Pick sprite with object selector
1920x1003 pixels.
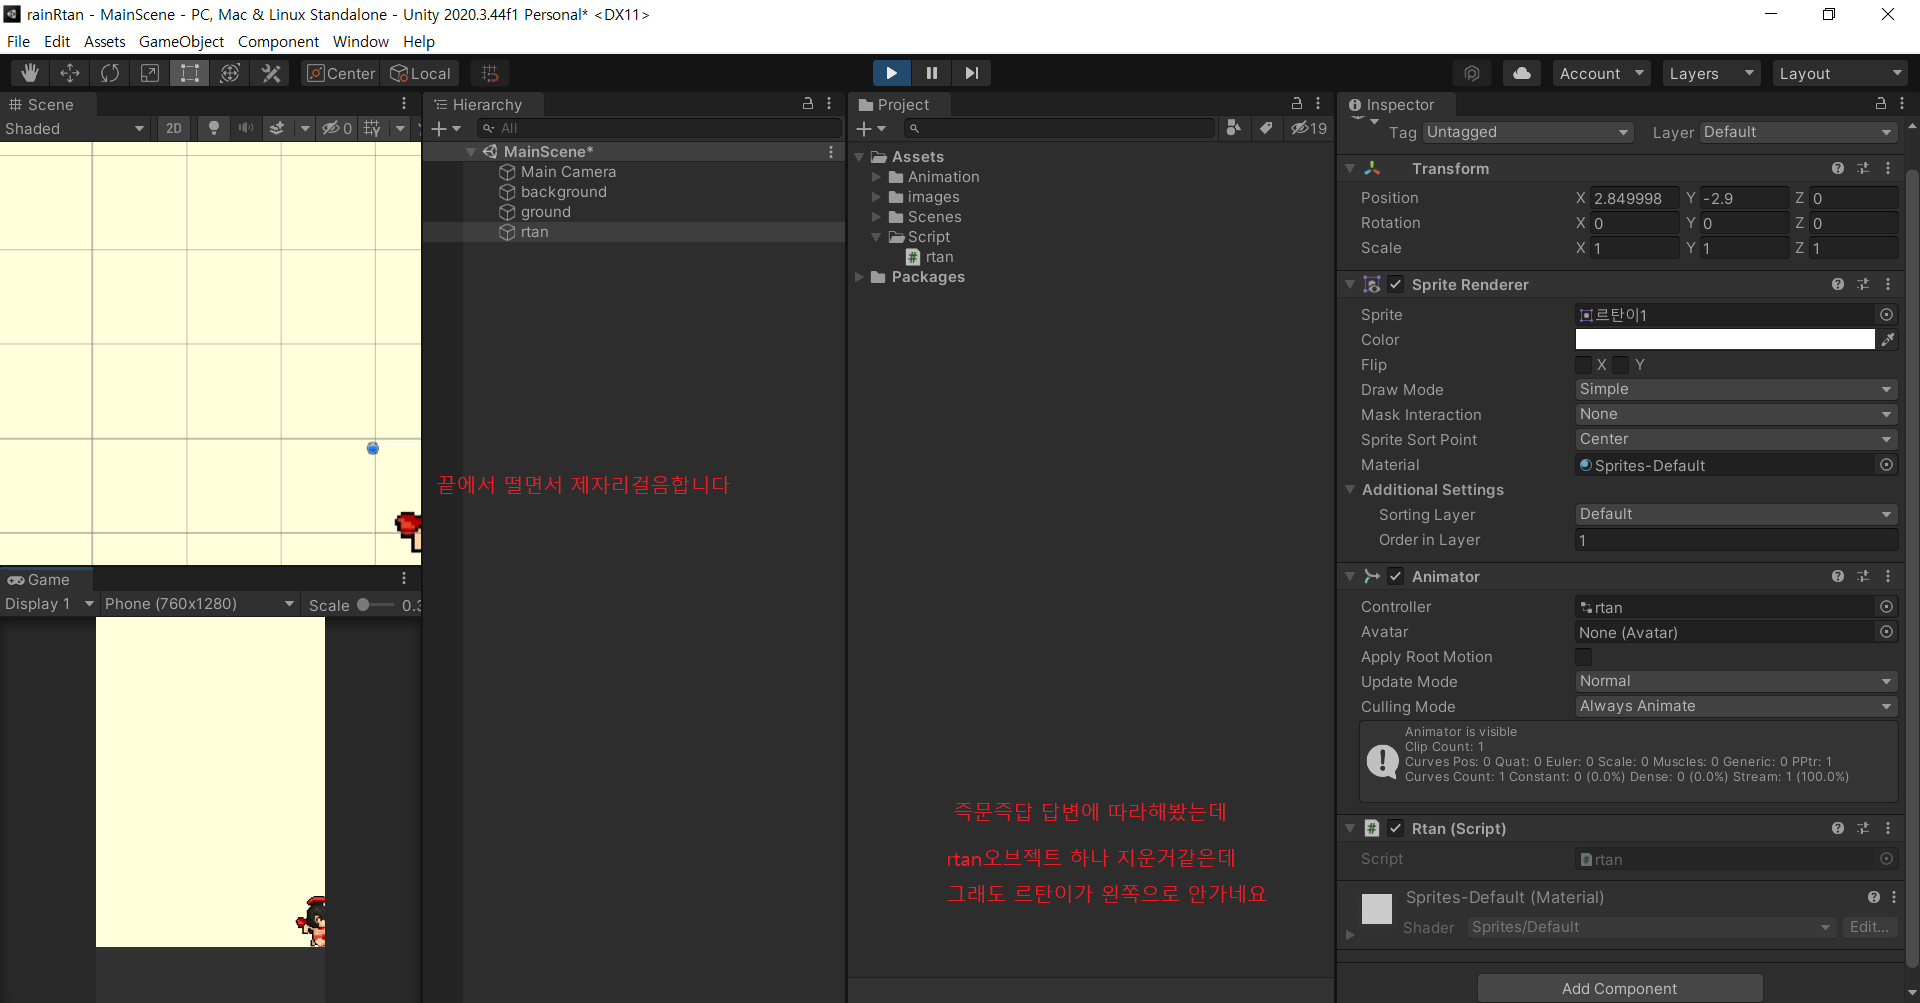coord(1887,314)
